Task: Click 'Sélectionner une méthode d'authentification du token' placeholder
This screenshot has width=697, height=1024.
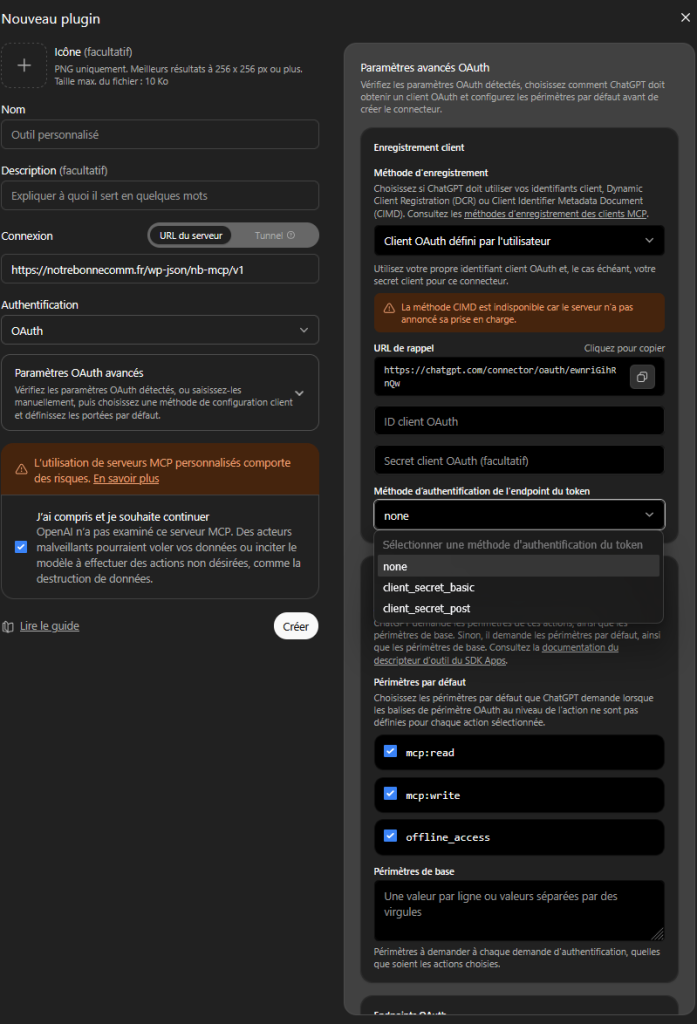Action: pyautogui.click(x=513, y=545)
